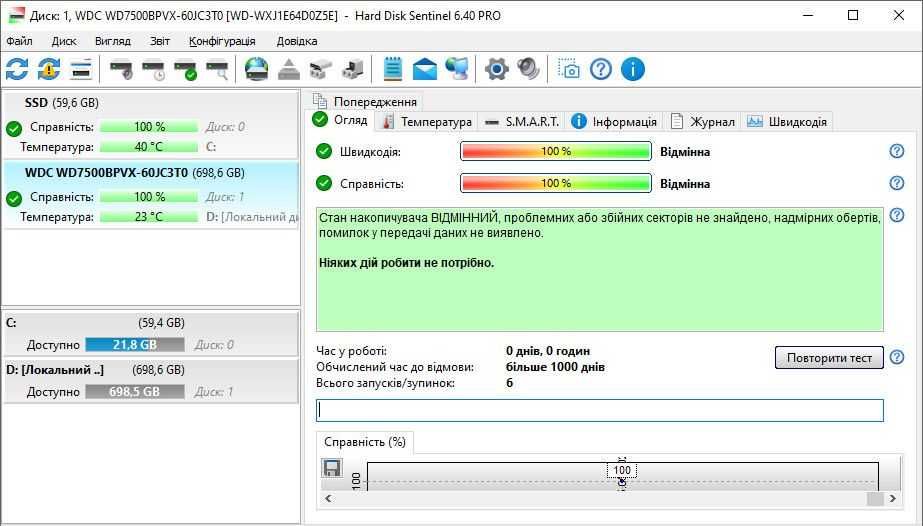This screenshot has width=923, height=526.
Task: Click the WDC Справність 100 % bar in list
Action: [x=149, y=197]
